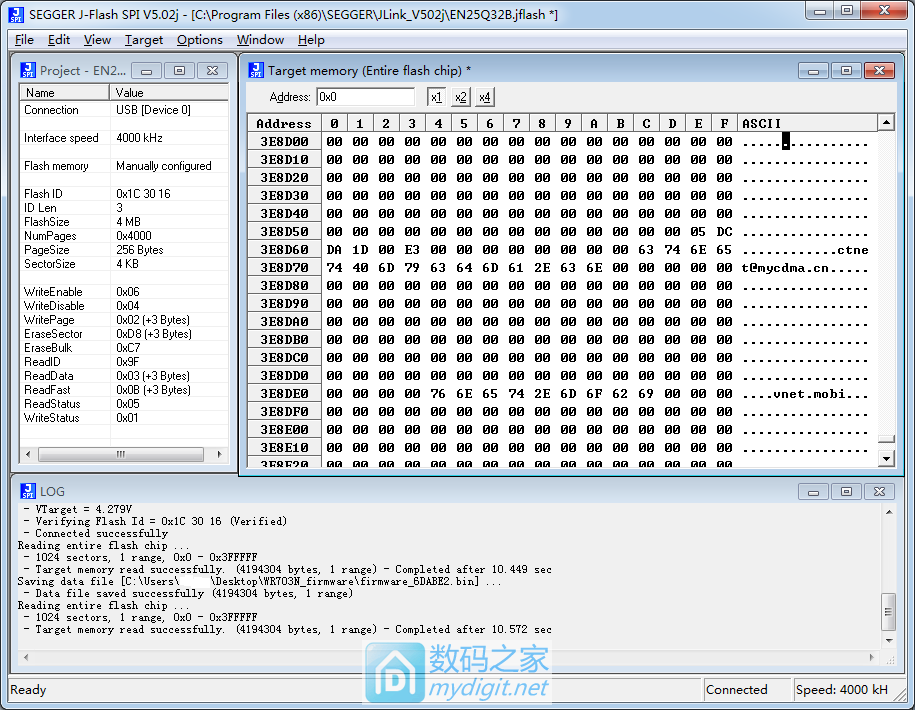Open the View menu
915x710 pixels.
click(97, 40)
